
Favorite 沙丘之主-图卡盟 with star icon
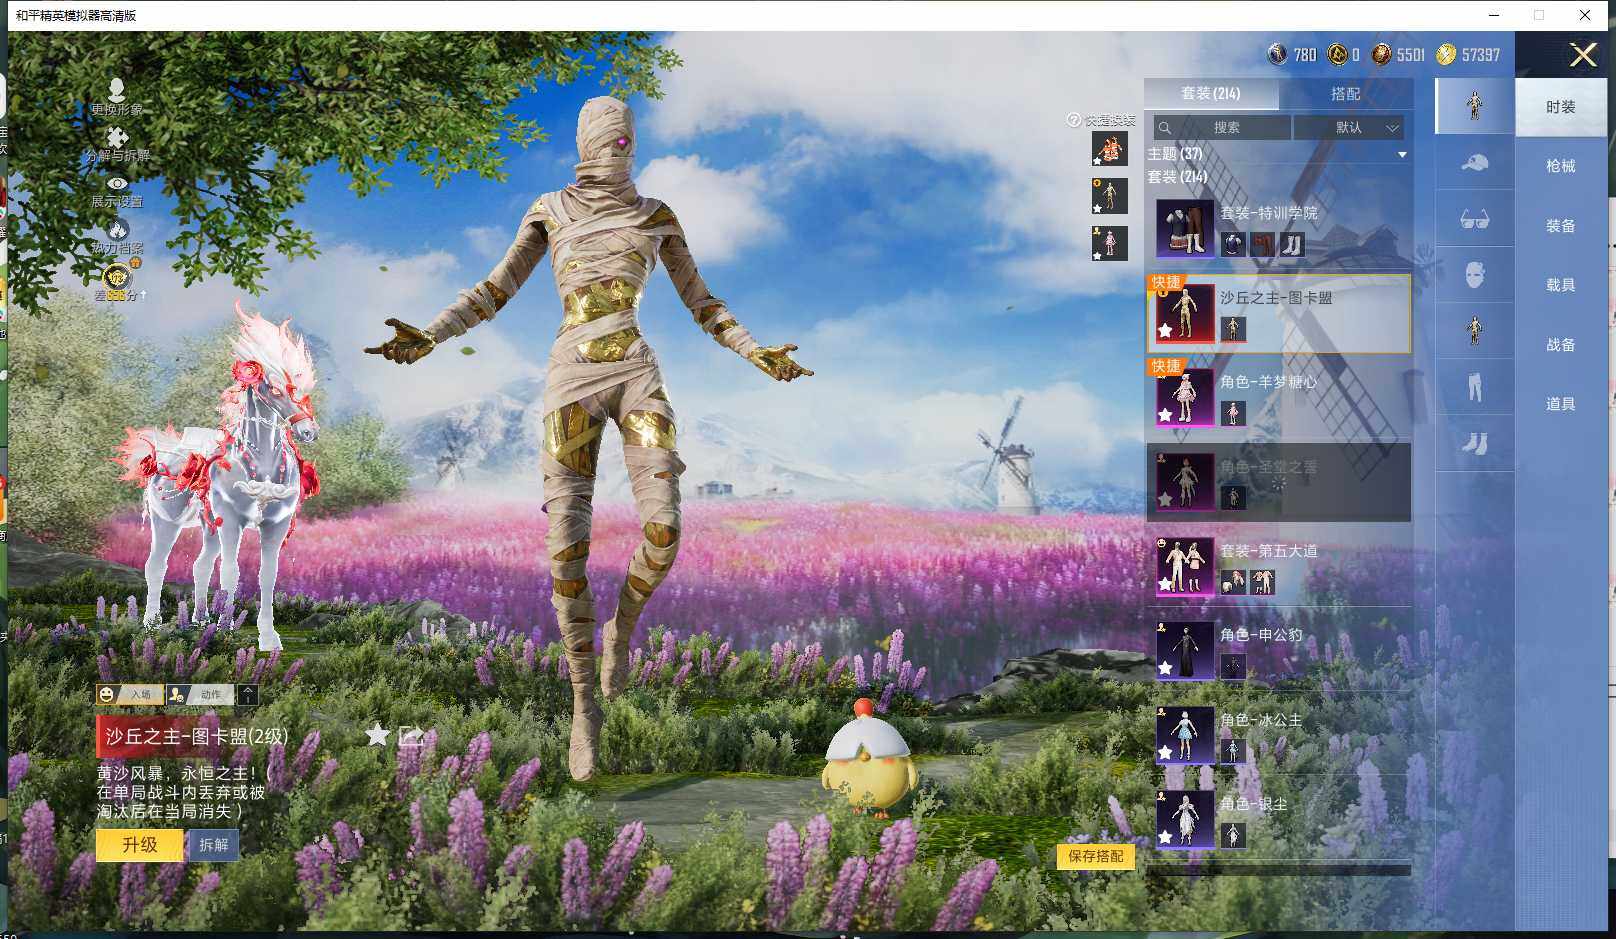pyautogui.click(x=377, y=736)
